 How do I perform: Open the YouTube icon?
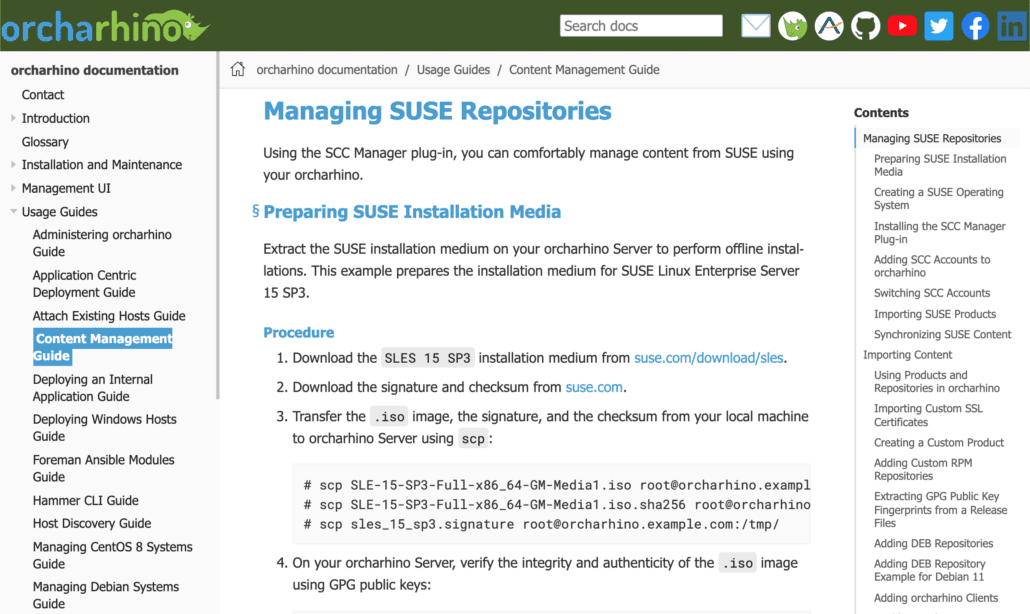coord(902,26)
